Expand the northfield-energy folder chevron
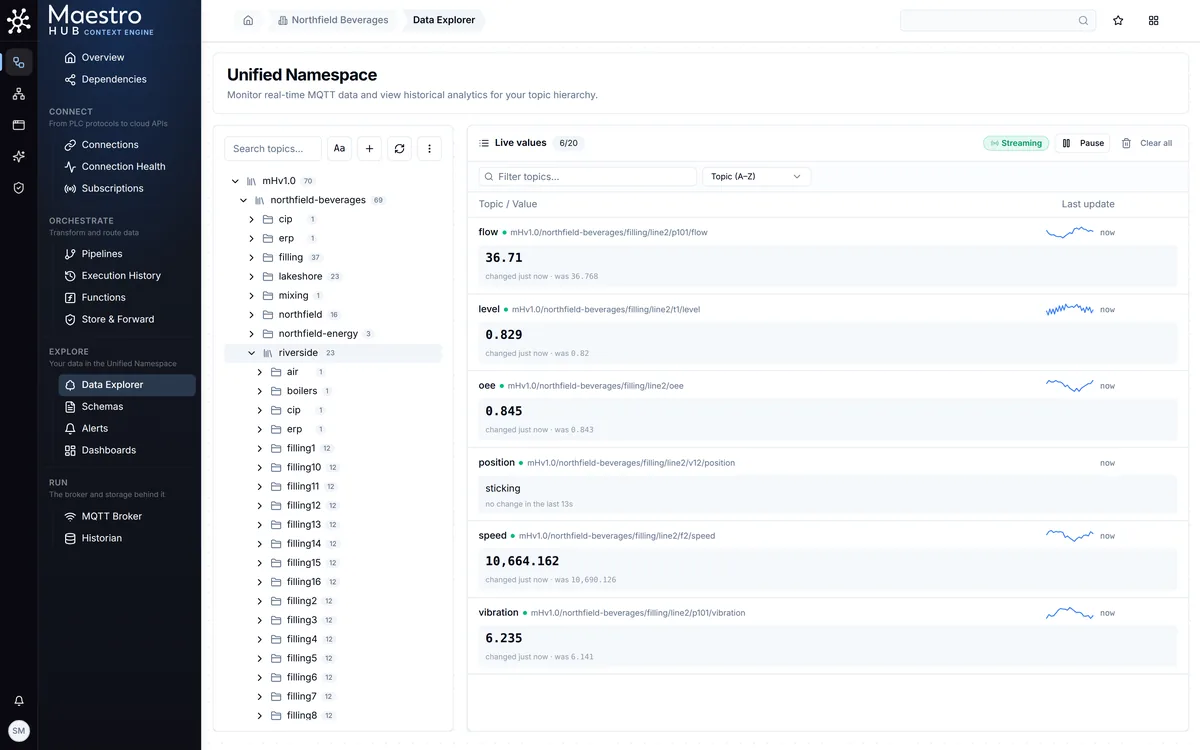This screenshot has width=1200, height=750. [251, 334]
